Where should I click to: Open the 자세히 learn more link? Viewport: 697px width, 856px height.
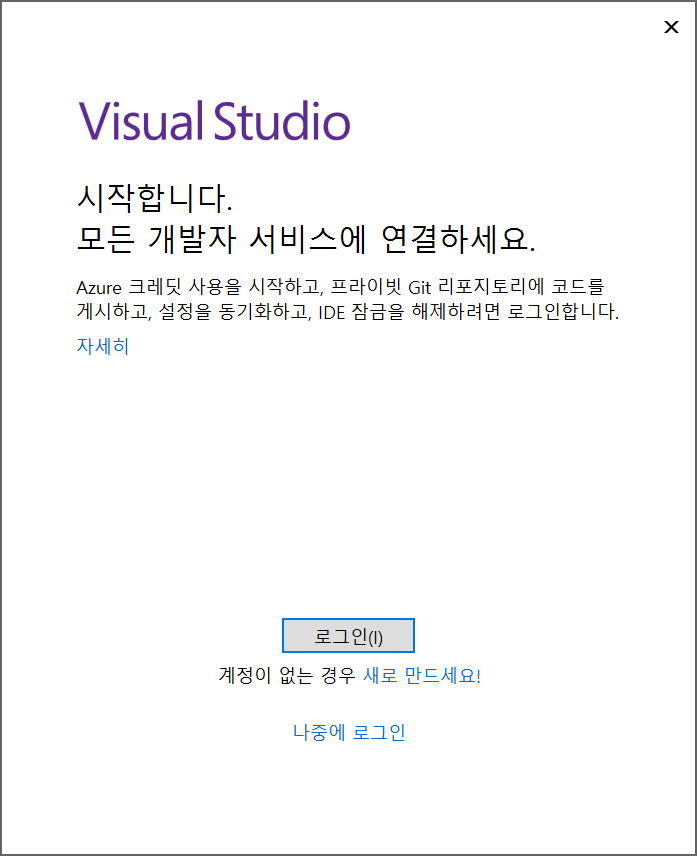tap(103, 346)
